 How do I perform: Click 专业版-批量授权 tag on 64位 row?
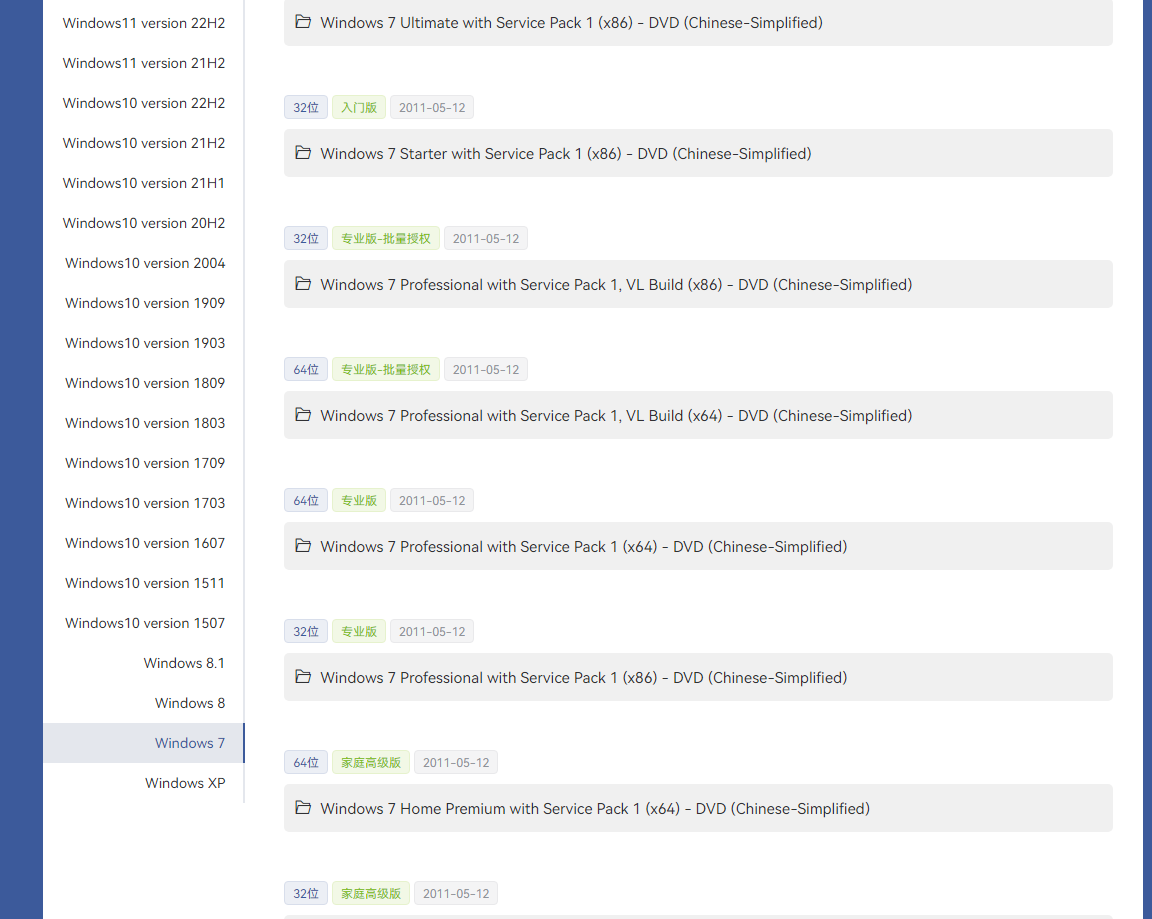point(386,370)
